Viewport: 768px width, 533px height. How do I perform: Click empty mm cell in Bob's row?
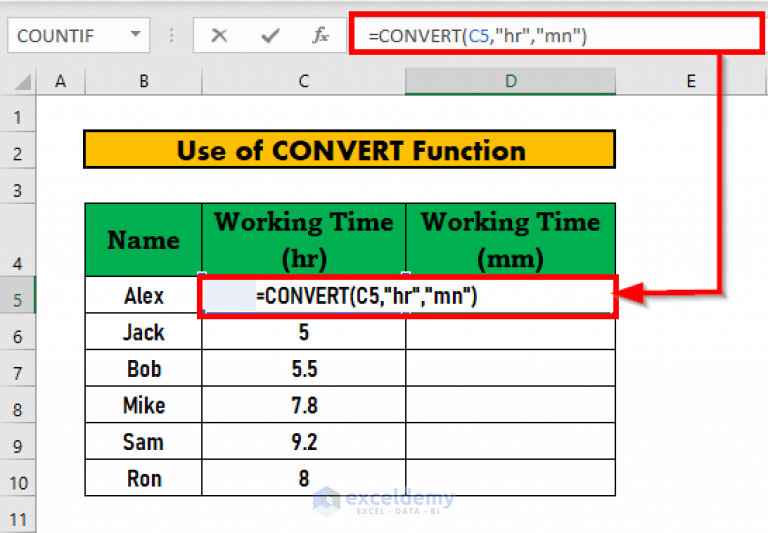[510, 368]
